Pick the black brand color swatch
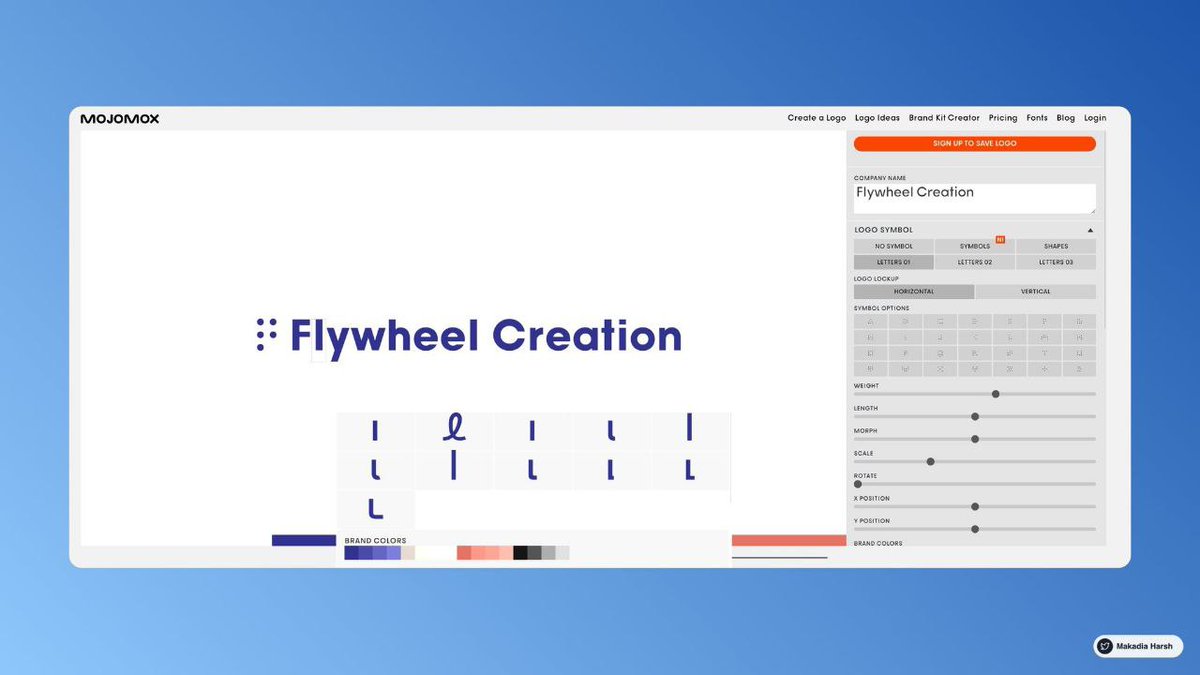This screenshot has height=675, width=1200. [520, 553]
